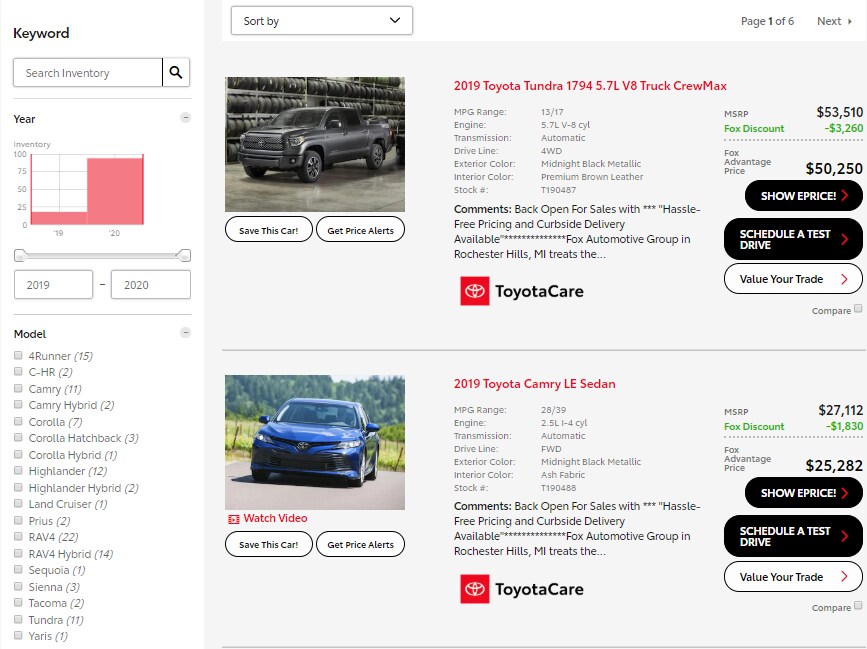This screenshot has width=867, height=649.
Task: Tick the Prius model checkbox
Action: [x=18, y=520]
